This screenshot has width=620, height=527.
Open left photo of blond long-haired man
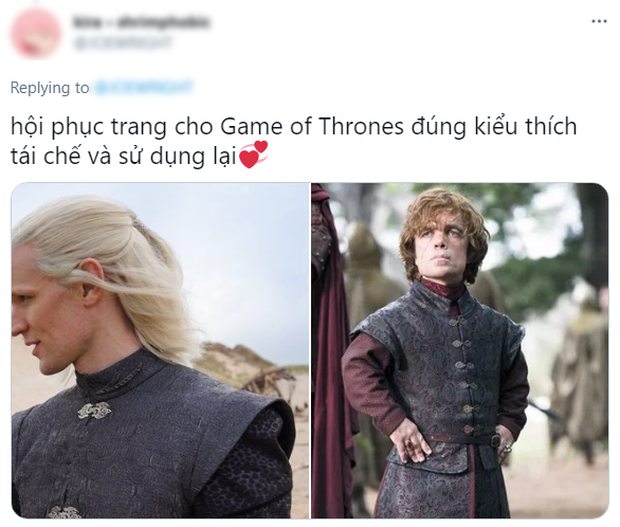[x=160, y=350]
